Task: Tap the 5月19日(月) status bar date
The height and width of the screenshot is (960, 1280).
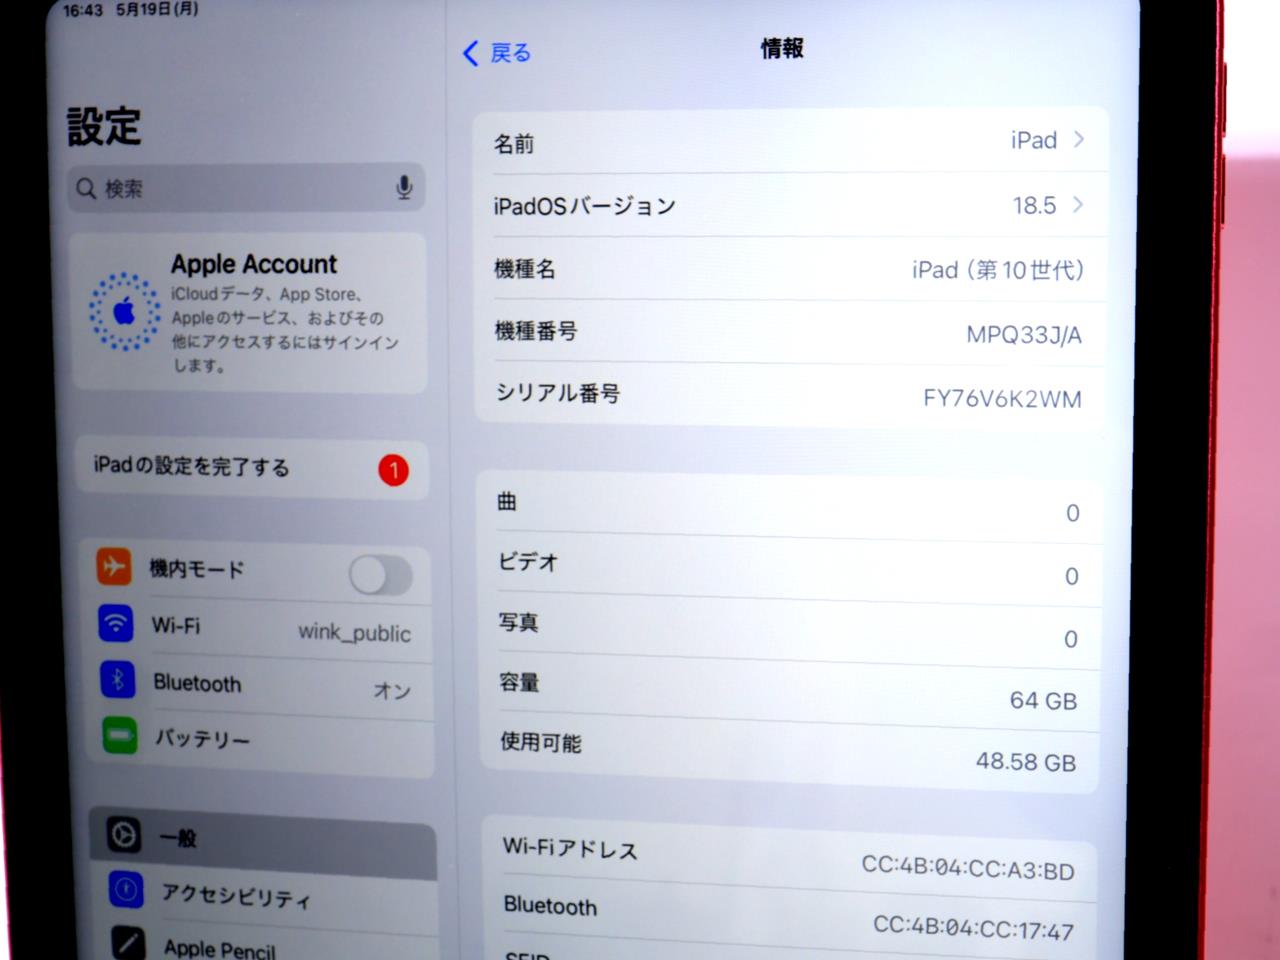Action: click(x=157, y=9)
